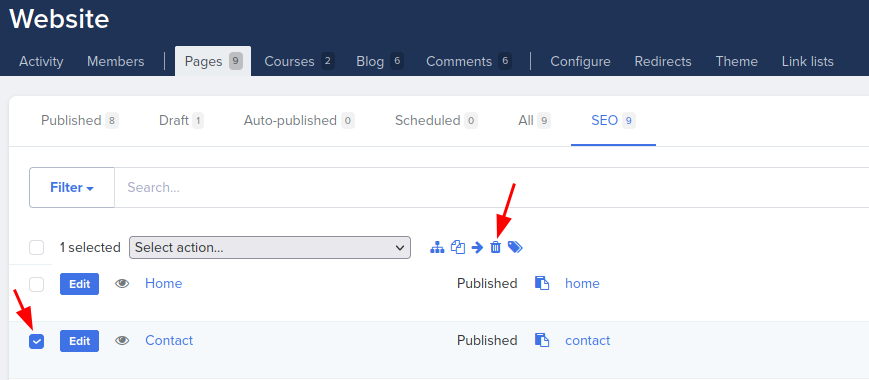Open the Members tab
The image size is (869, 380).
(x=115, y=61)
